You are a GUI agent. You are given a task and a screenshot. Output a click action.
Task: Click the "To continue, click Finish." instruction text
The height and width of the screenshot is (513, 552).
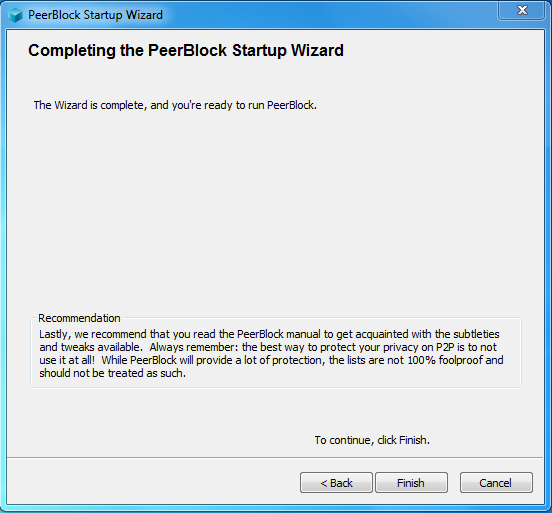pyautogui.click(x=372, y=440)
